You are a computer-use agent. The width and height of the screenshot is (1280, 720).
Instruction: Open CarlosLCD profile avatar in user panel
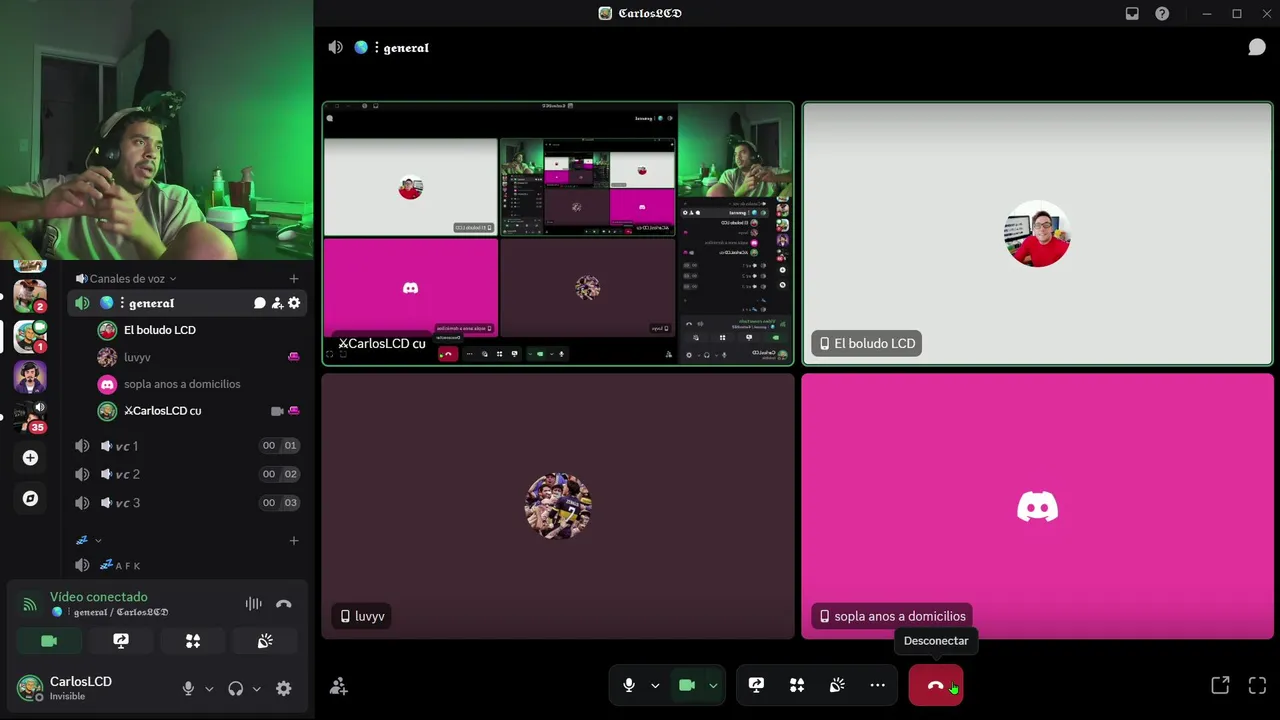pos(30,688)
